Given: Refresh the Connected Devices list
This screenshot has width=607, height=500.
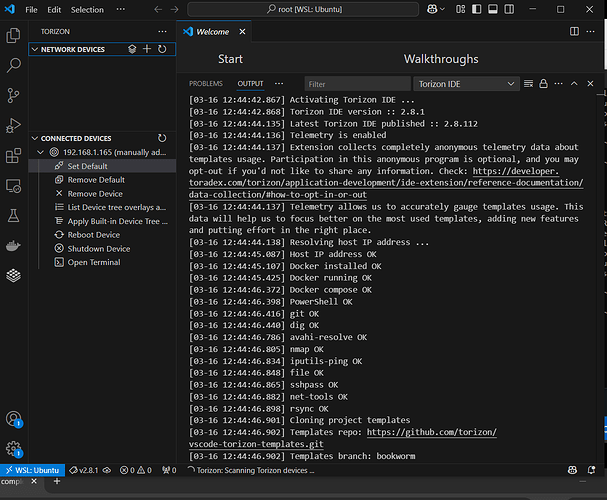Looking at the screenshot, I should coord(162,138).
